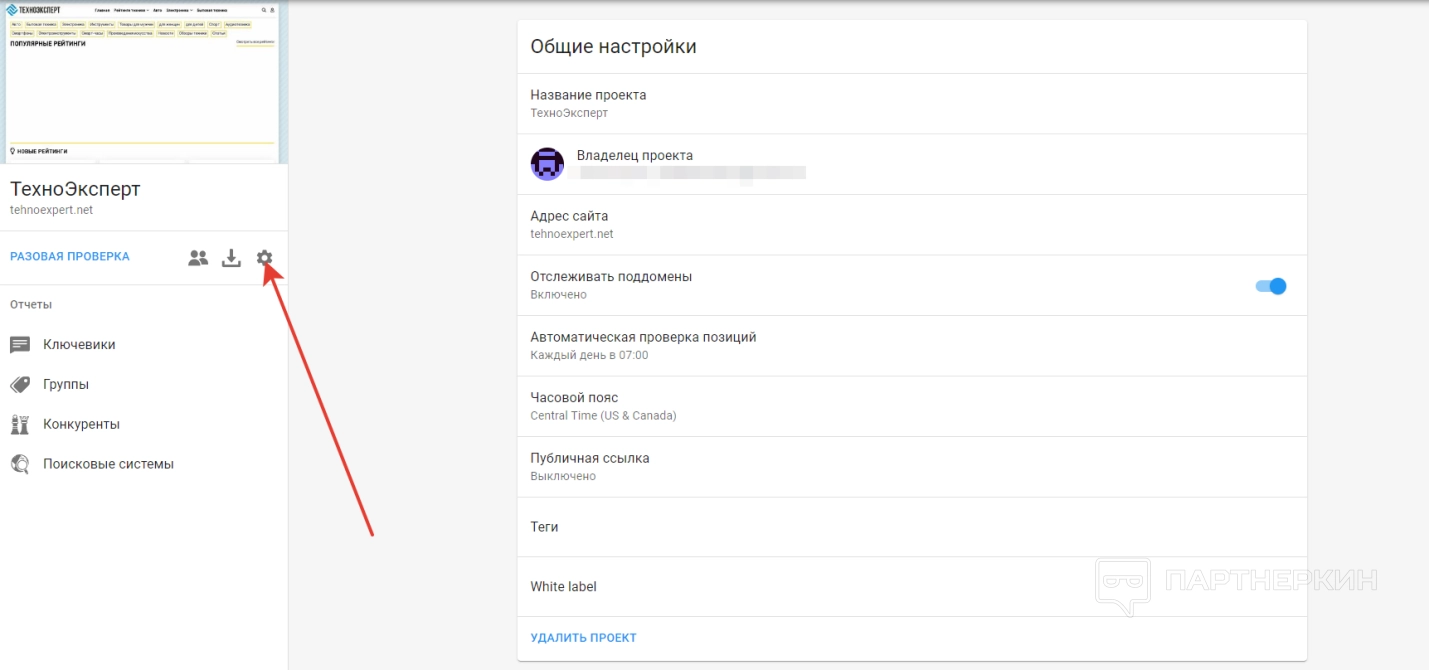The image size is (1429, 670).
Task: Click the Ключевики speech bubble icon
Action: pos(20,345)
